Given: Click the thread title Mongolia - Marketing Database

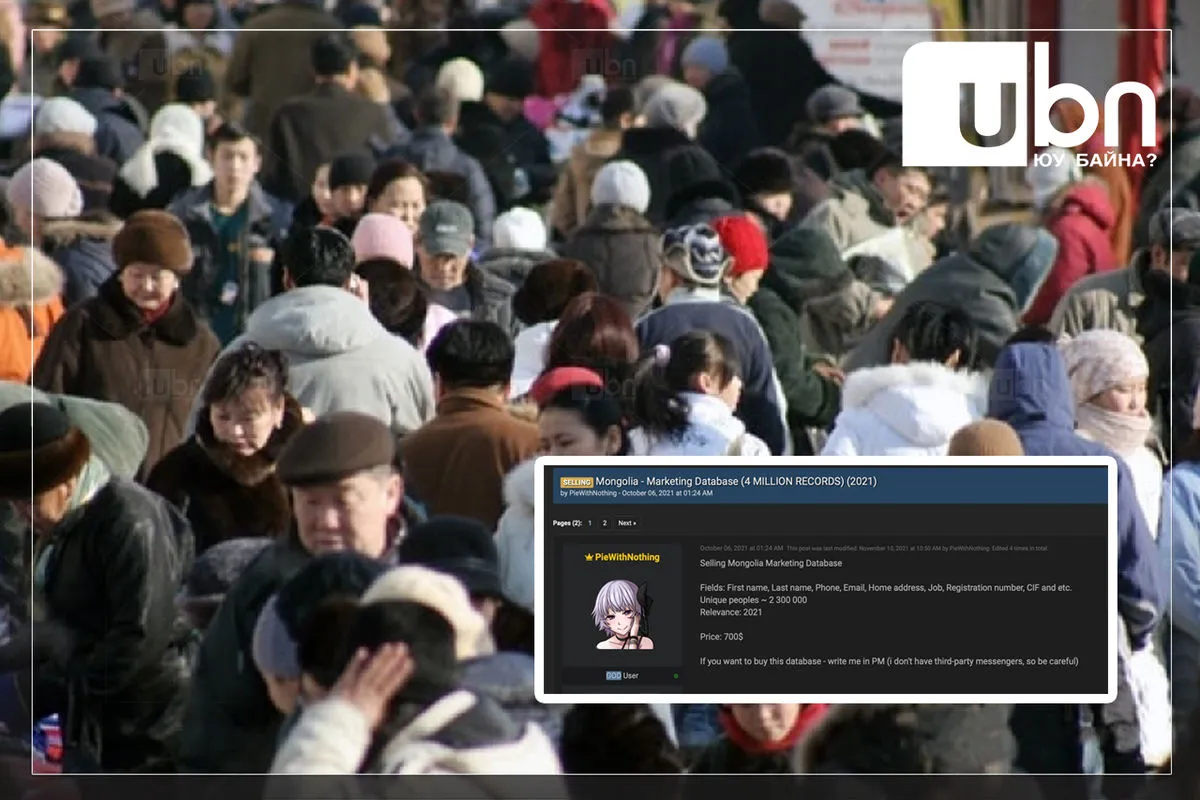Looking at the screenshot, I should tap(736, 481).
